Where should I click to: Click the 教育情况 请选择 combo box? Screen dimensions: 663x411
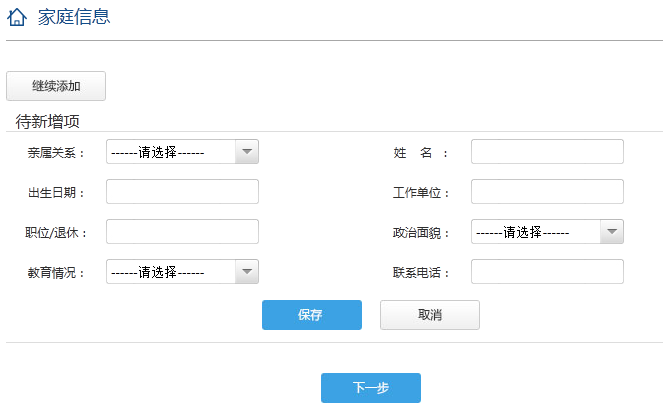[182, 271]
